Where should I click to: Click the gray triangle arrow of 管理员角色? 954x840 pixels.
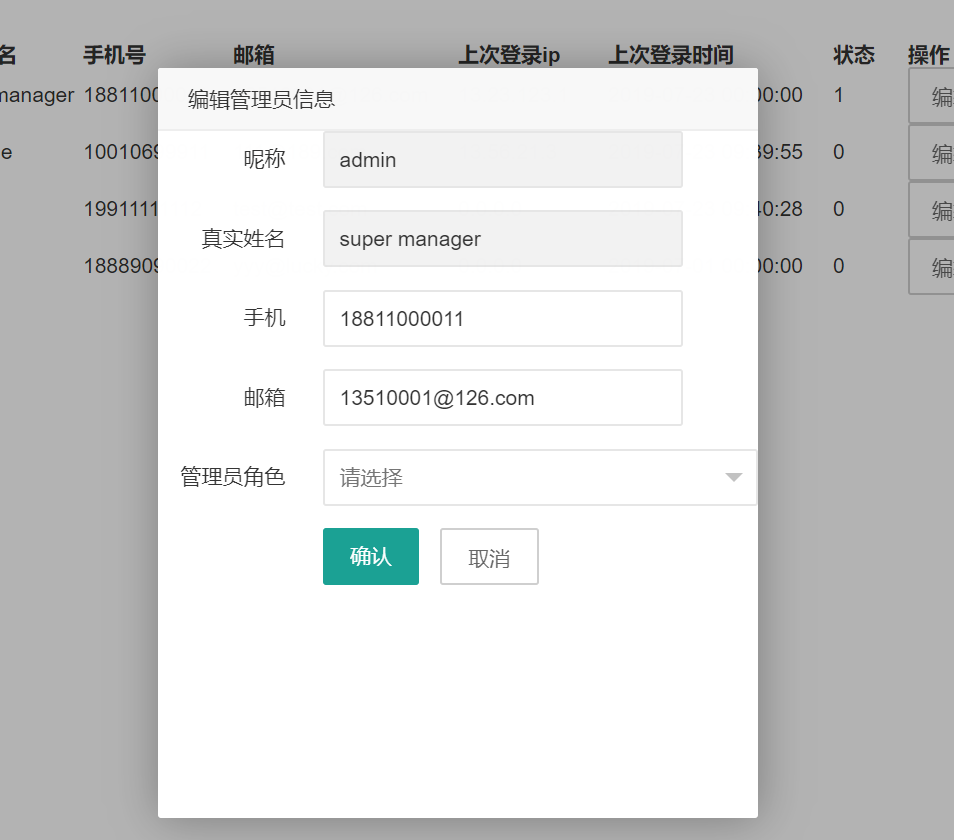(734, 477)
